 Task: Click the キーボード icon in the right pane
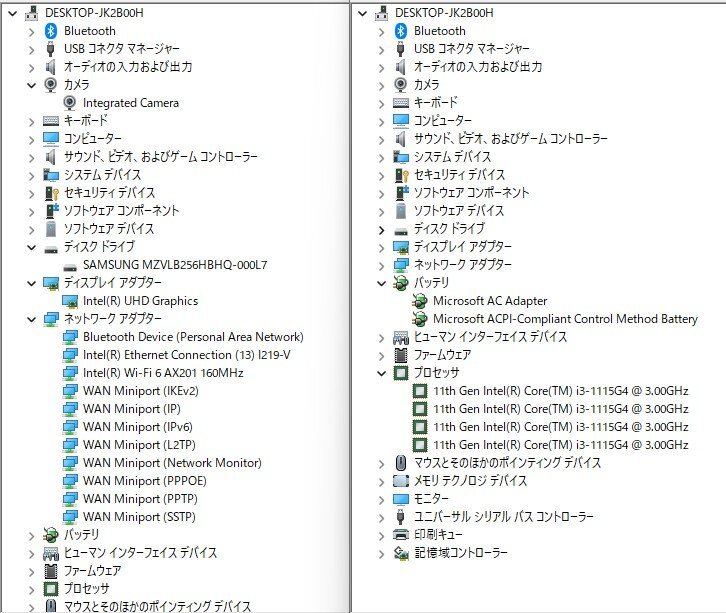pyautogui.click(x=401, y=103)
